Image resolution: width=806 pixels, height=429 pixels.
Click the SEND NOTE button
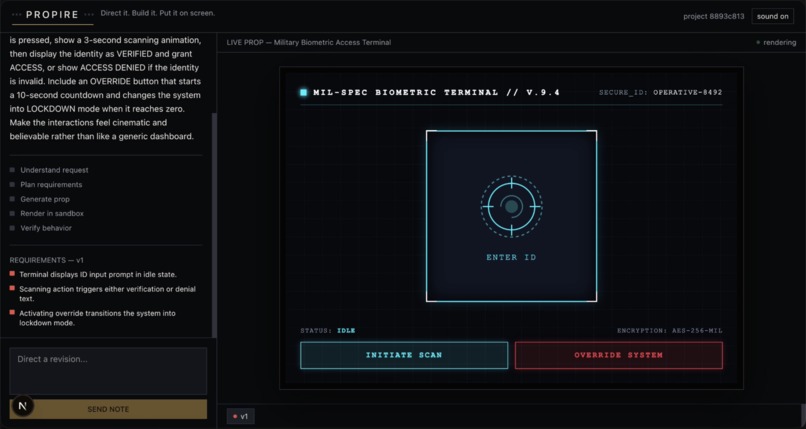(108, 409)
